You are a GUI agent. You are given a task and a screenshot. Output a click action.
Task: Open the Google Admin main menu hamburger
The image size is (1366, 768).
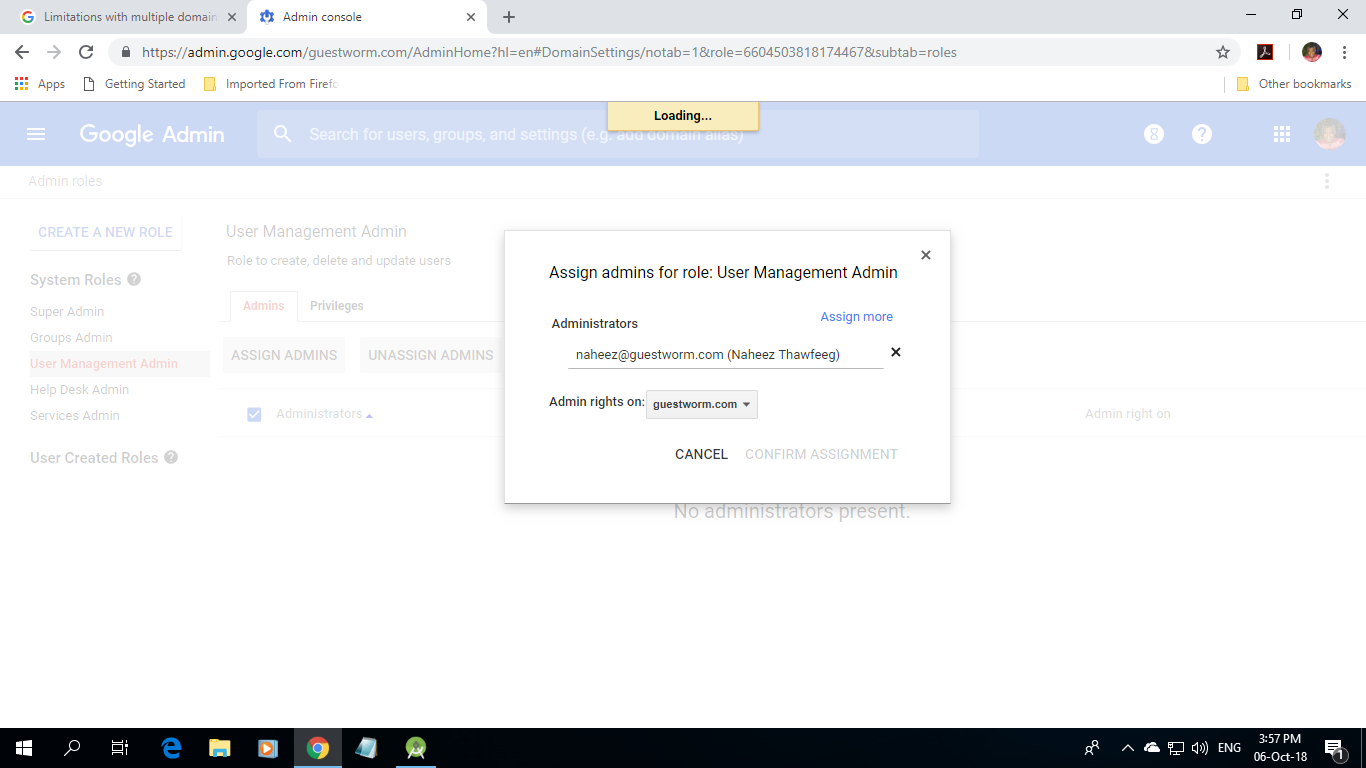pyautogui.click(x=36, y=134)
